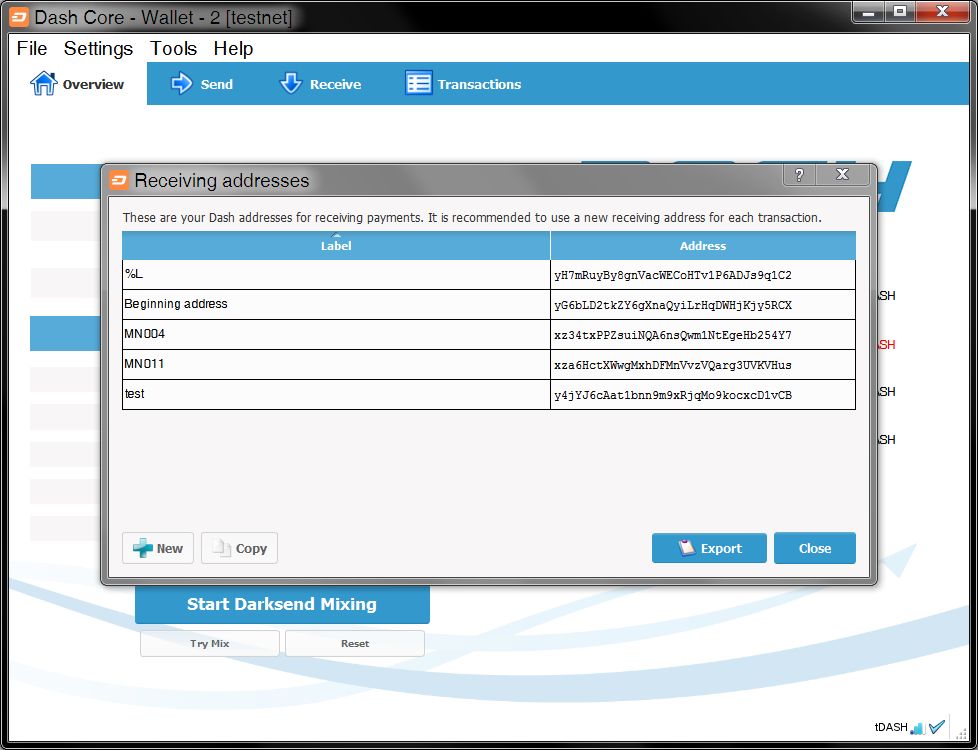Close the Dash Core main window

[942, 11]
